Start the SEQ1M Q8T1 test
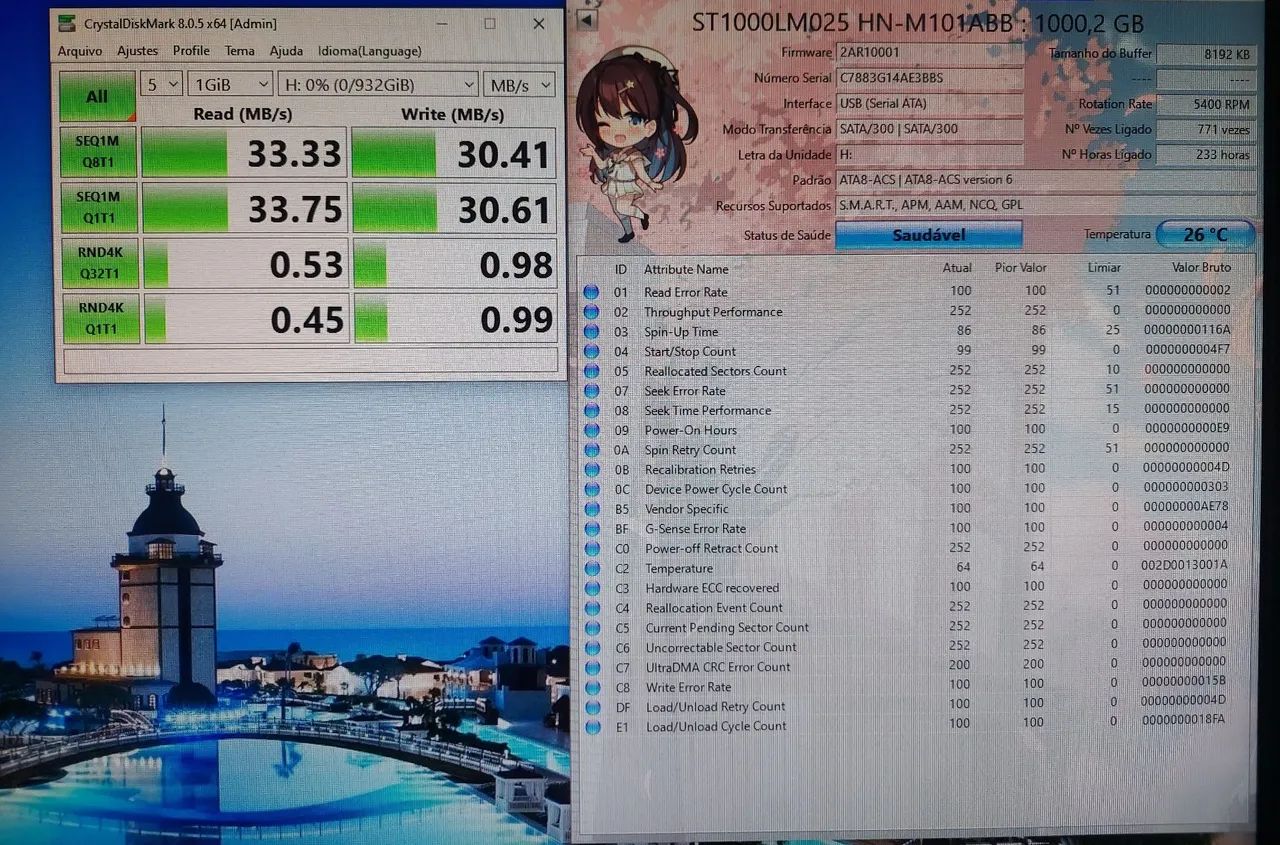 (x=98, y=153)
